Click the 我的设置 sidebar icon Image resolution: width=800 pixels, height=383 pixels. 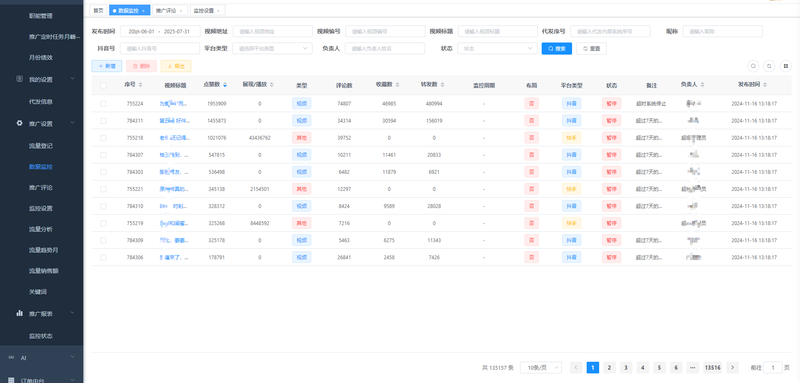[x=19, y=79]
